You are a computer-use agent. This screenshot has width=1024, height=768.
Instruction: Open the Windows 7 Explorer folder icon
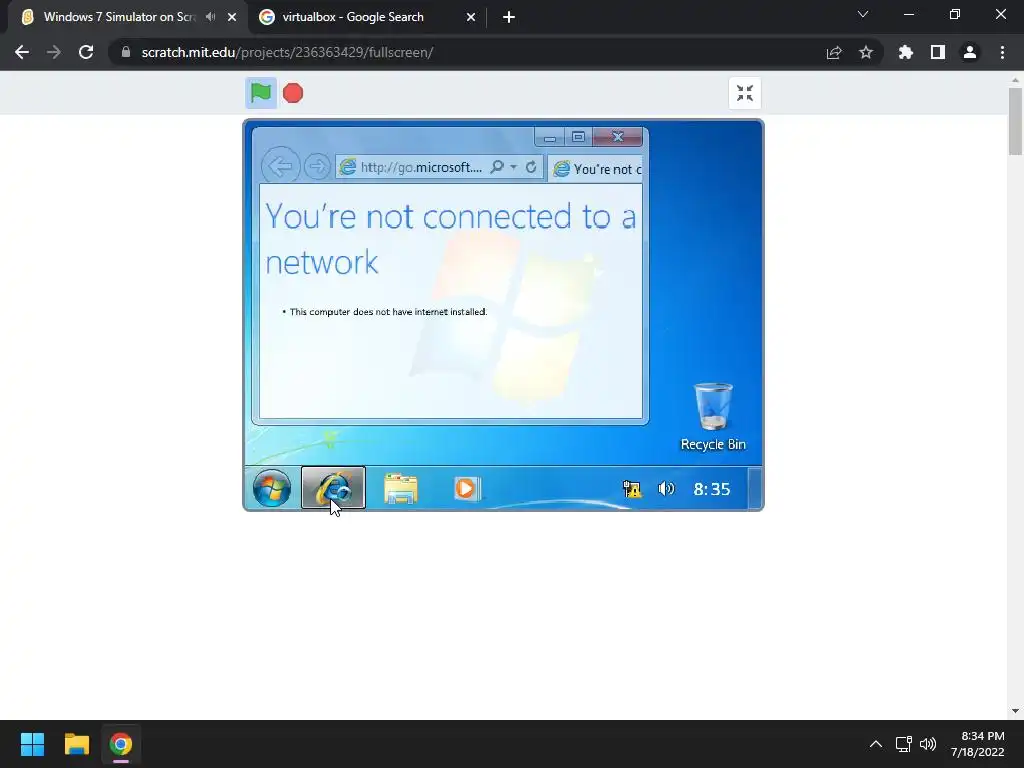click(400, 488)
